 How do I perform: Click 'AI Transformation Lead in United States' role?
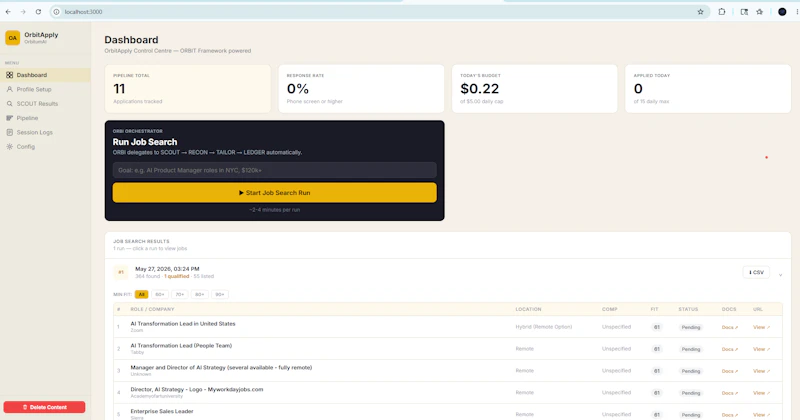click(x=183, y=324)
